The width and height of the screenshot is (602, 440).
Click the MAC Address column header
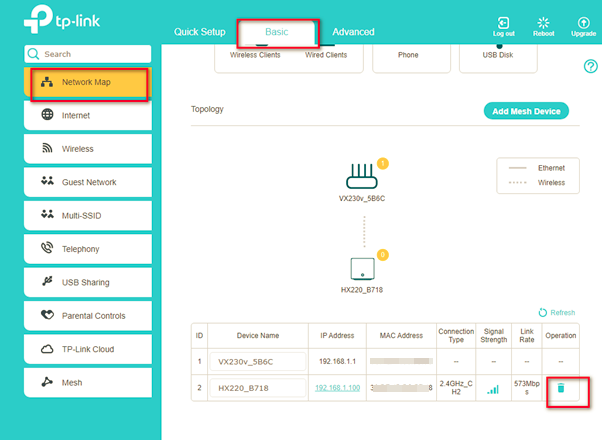[401, 336]
